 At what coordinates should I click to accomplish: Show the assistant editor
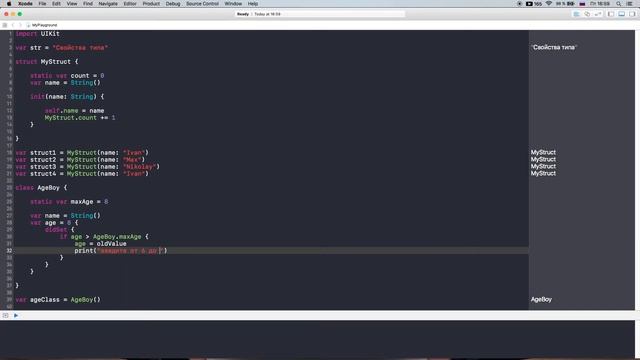pyautogui.click(x=587, y=14)
